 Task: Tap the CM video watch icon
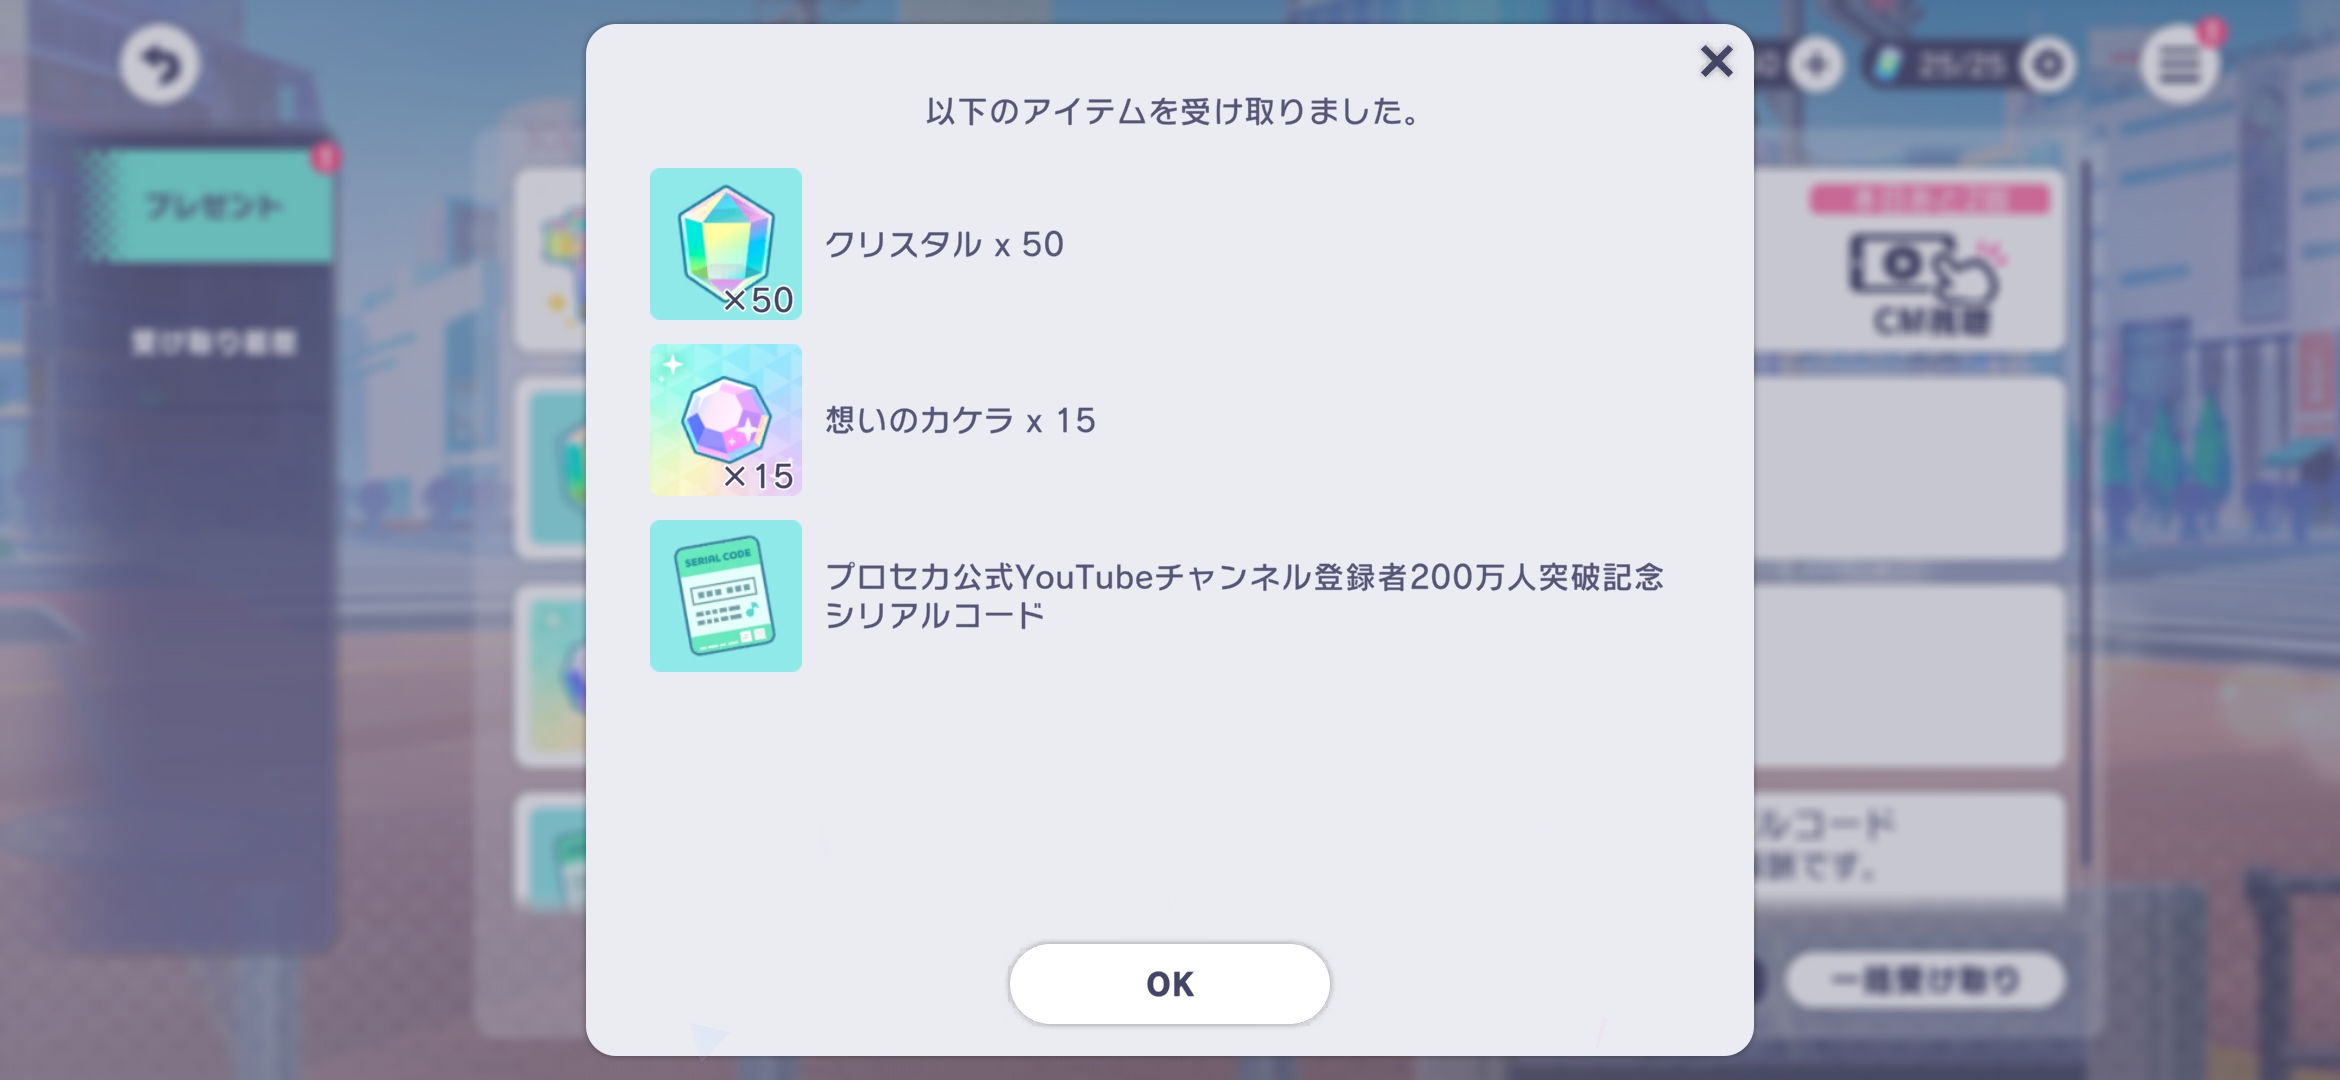tap(1925, 282)
